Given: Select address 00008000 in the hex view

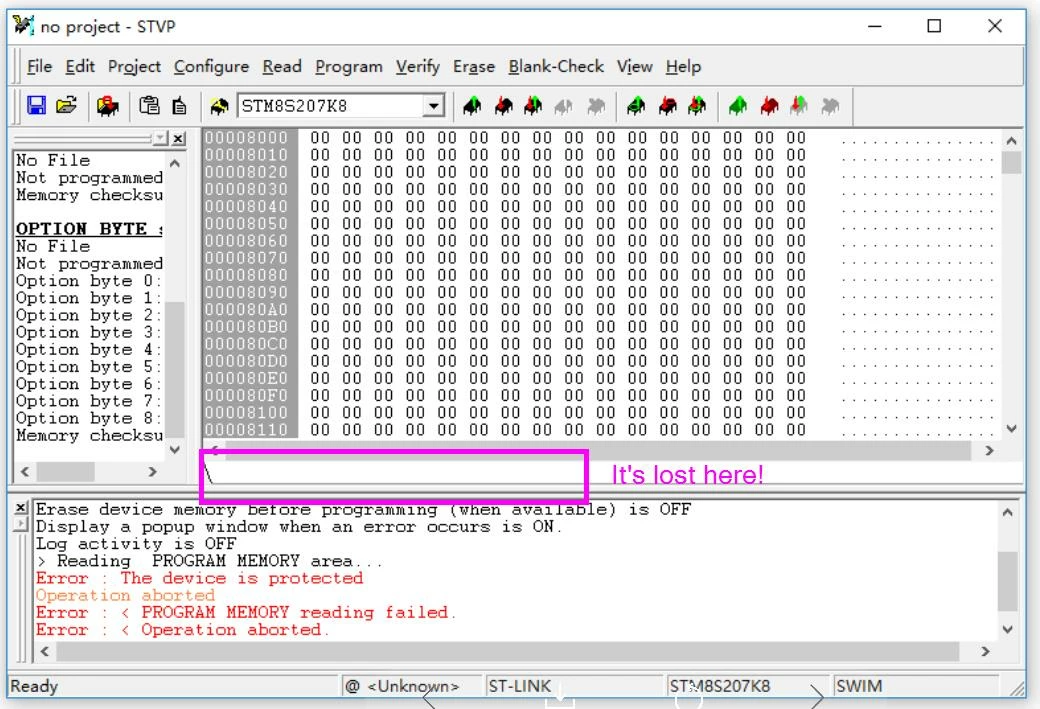Looking at the screenshot, I should tap(246, 137).
